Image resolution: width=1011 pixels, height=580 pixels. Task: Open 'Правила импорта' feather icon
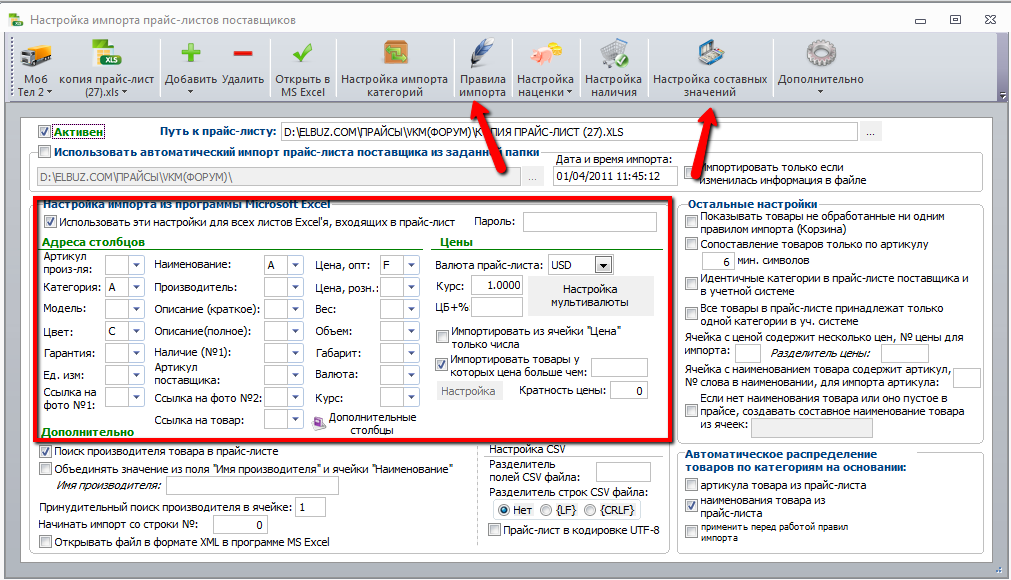pos(482,53)
